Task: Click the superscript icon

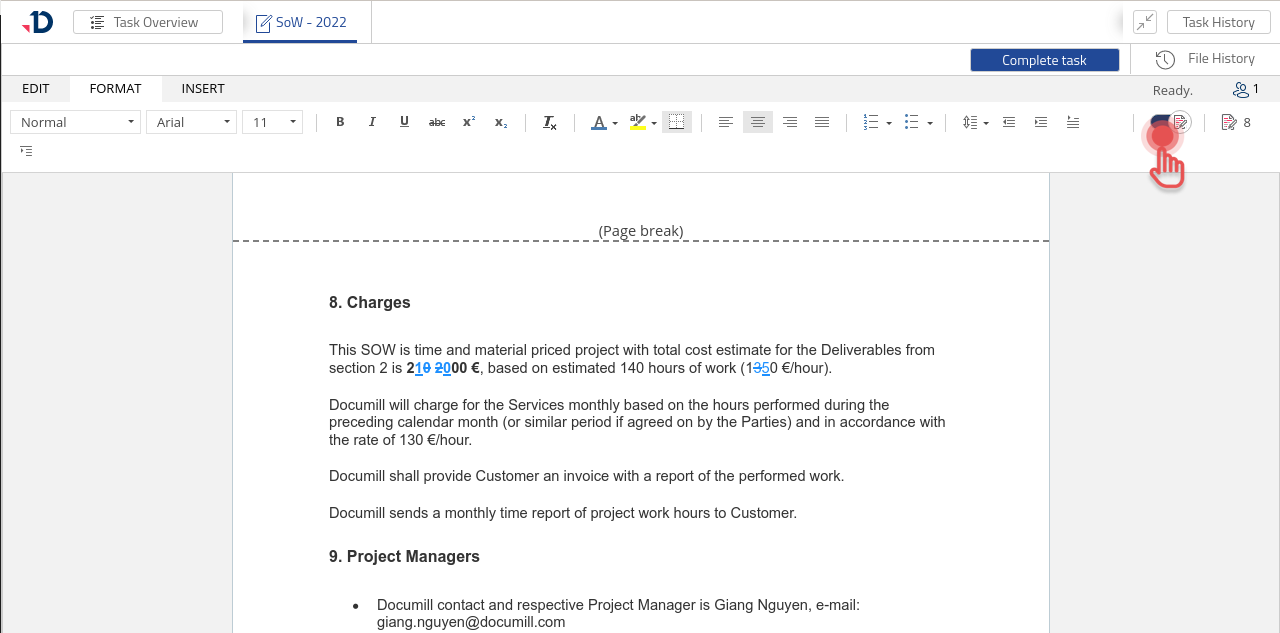Action: [x=469, y=122]
